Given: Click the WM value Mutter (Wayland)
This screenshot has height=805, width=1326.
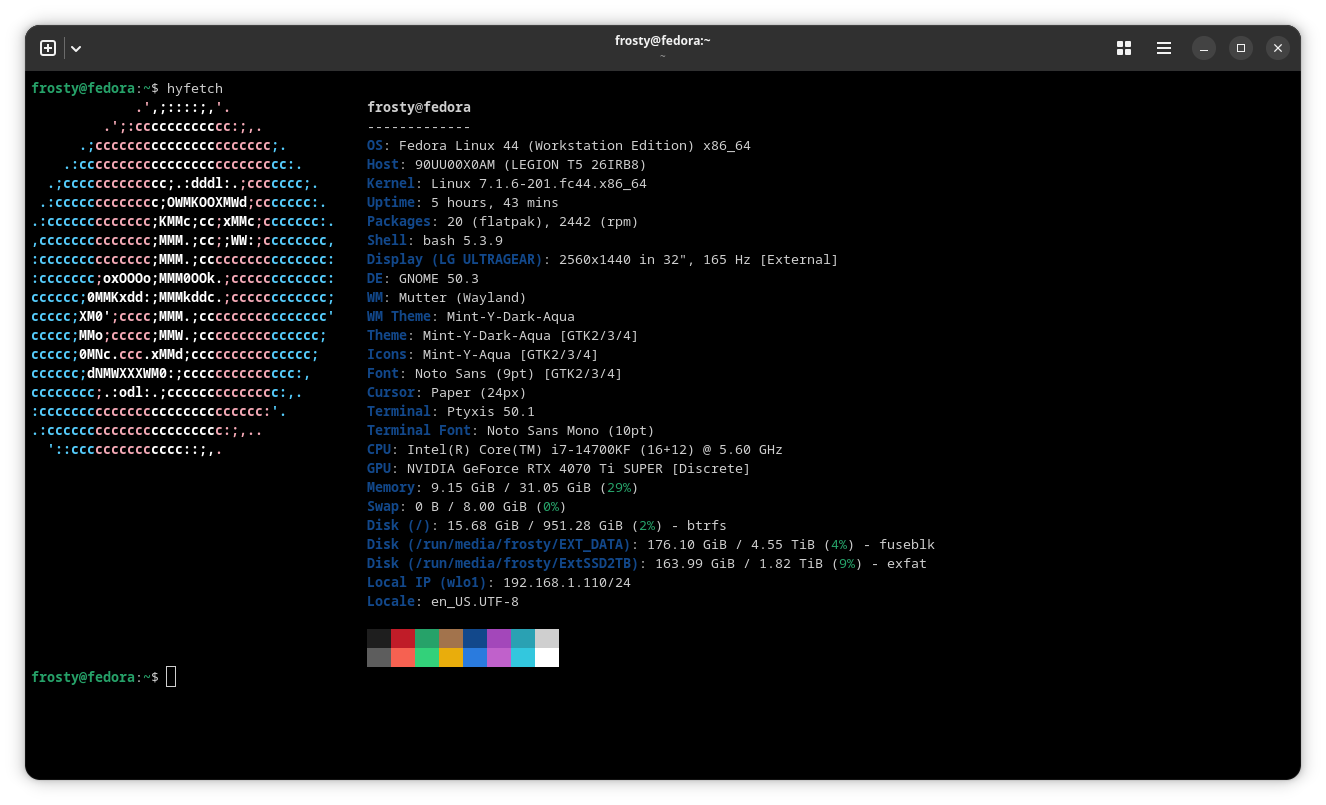Looking at the screenshot, I should tap(463, 297).
